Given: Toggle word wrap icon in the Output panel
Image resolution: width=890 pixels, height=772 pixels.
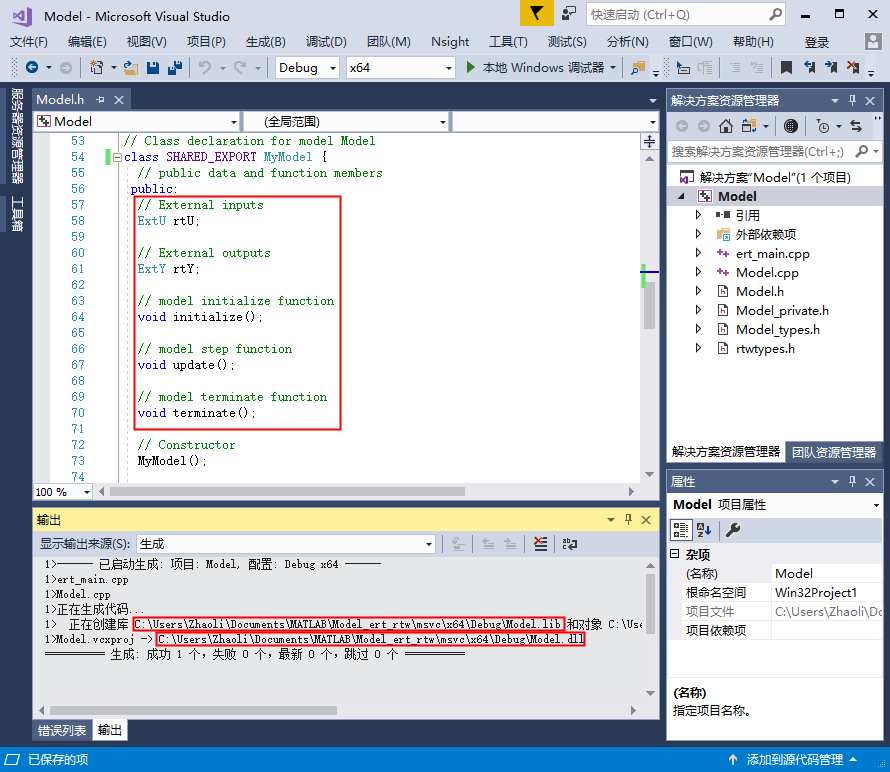Looking at the screenshot, I should click(x=569, y=544).
